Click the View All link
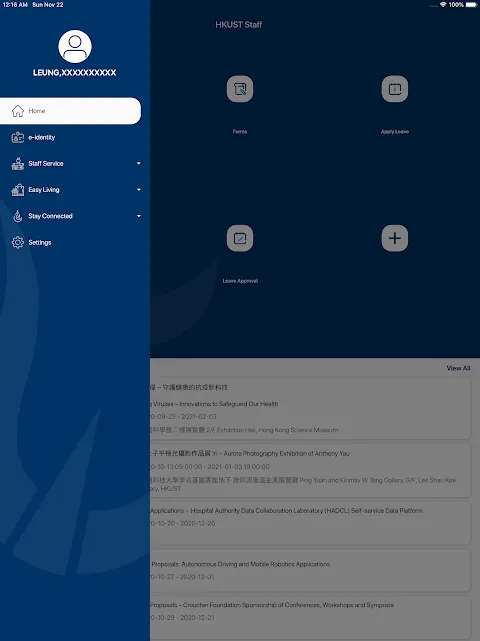Image resolution: width=480 pixels, height=641 pixels. [458, 368]
